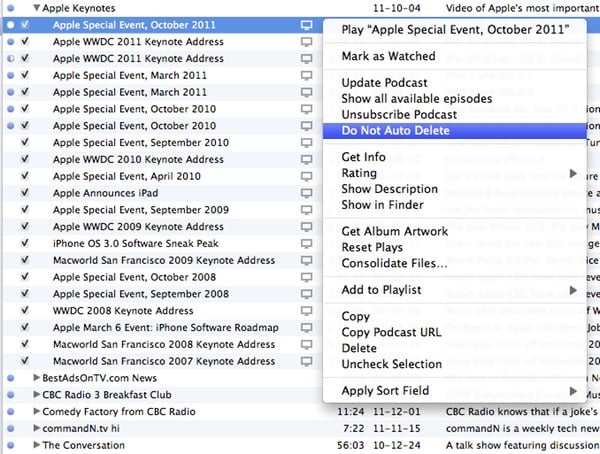Expand The Conversation podcast
The width and height of the screenshot is (600, 454).
(x=37, y=445)
